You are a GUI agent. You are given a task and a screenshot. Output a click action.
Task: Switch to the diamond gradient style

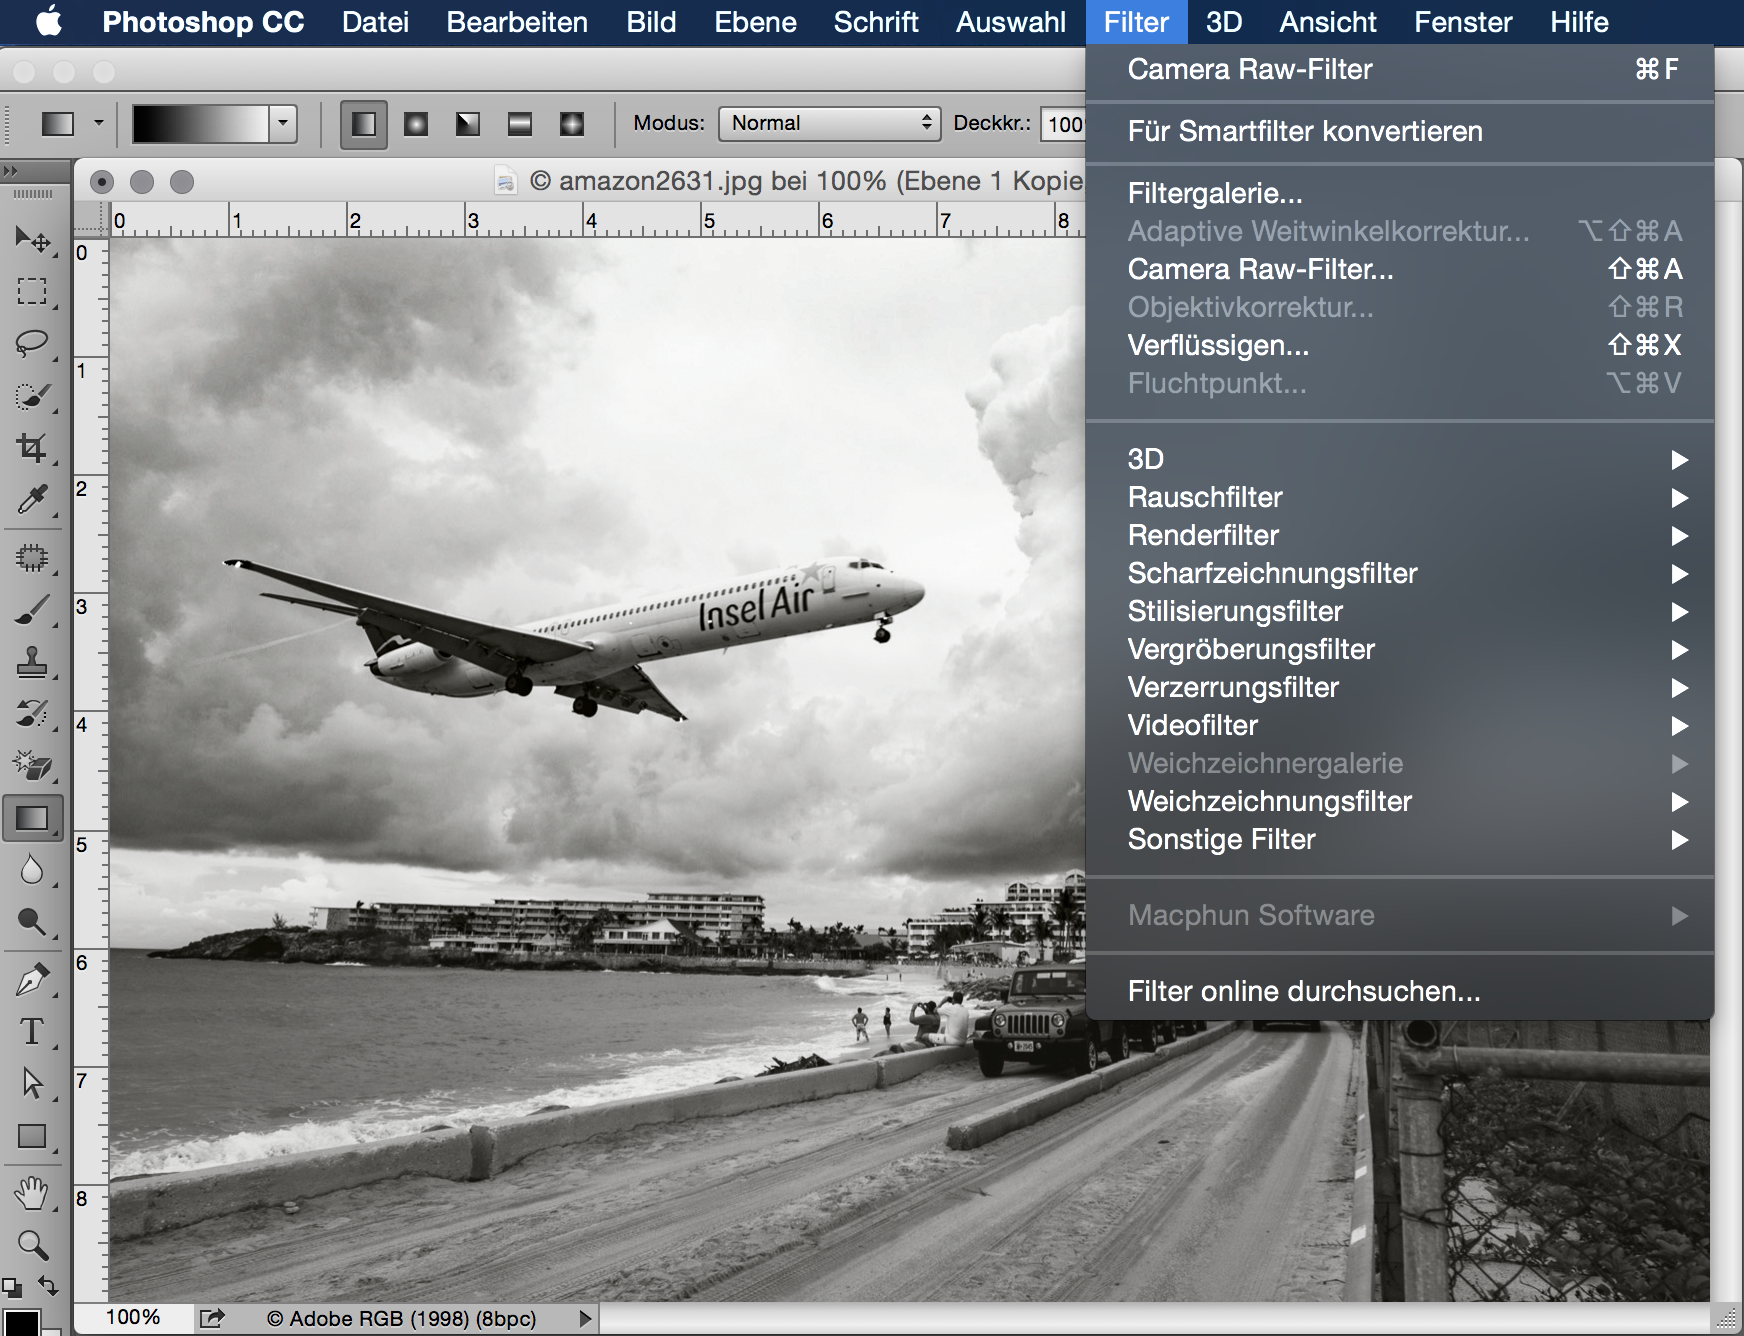click(x=572, y=124)
